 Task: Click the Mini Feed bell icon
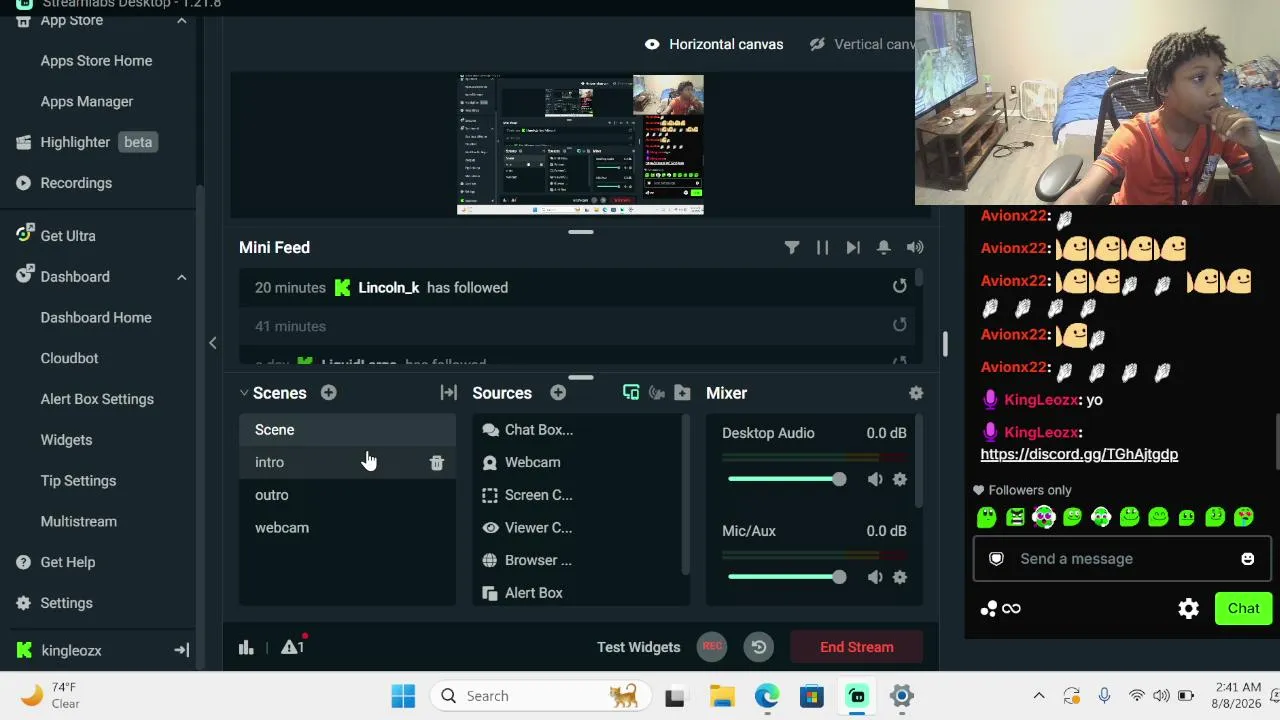click(884, 247)
